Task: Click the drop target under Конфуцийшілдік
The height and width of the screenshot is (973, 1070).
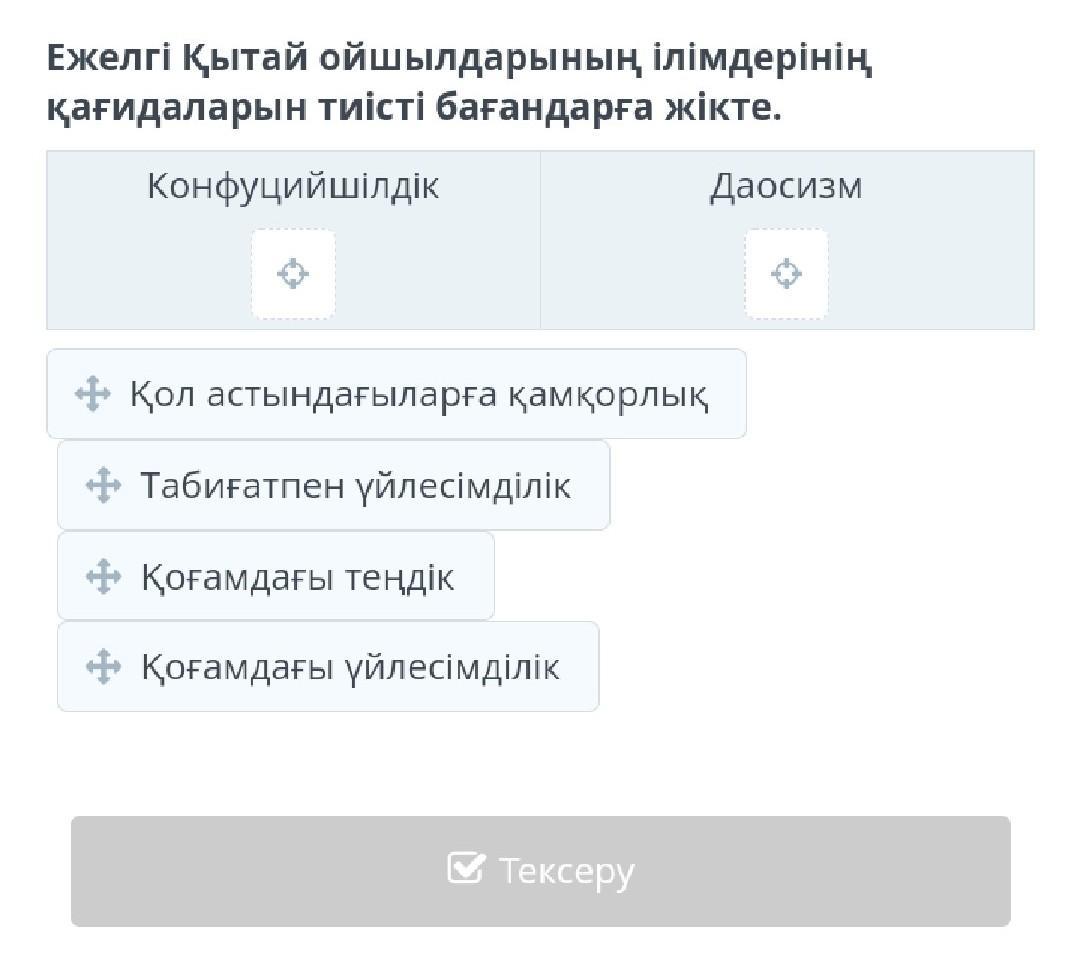Action: pyautogui.click(x=293, y=273)
